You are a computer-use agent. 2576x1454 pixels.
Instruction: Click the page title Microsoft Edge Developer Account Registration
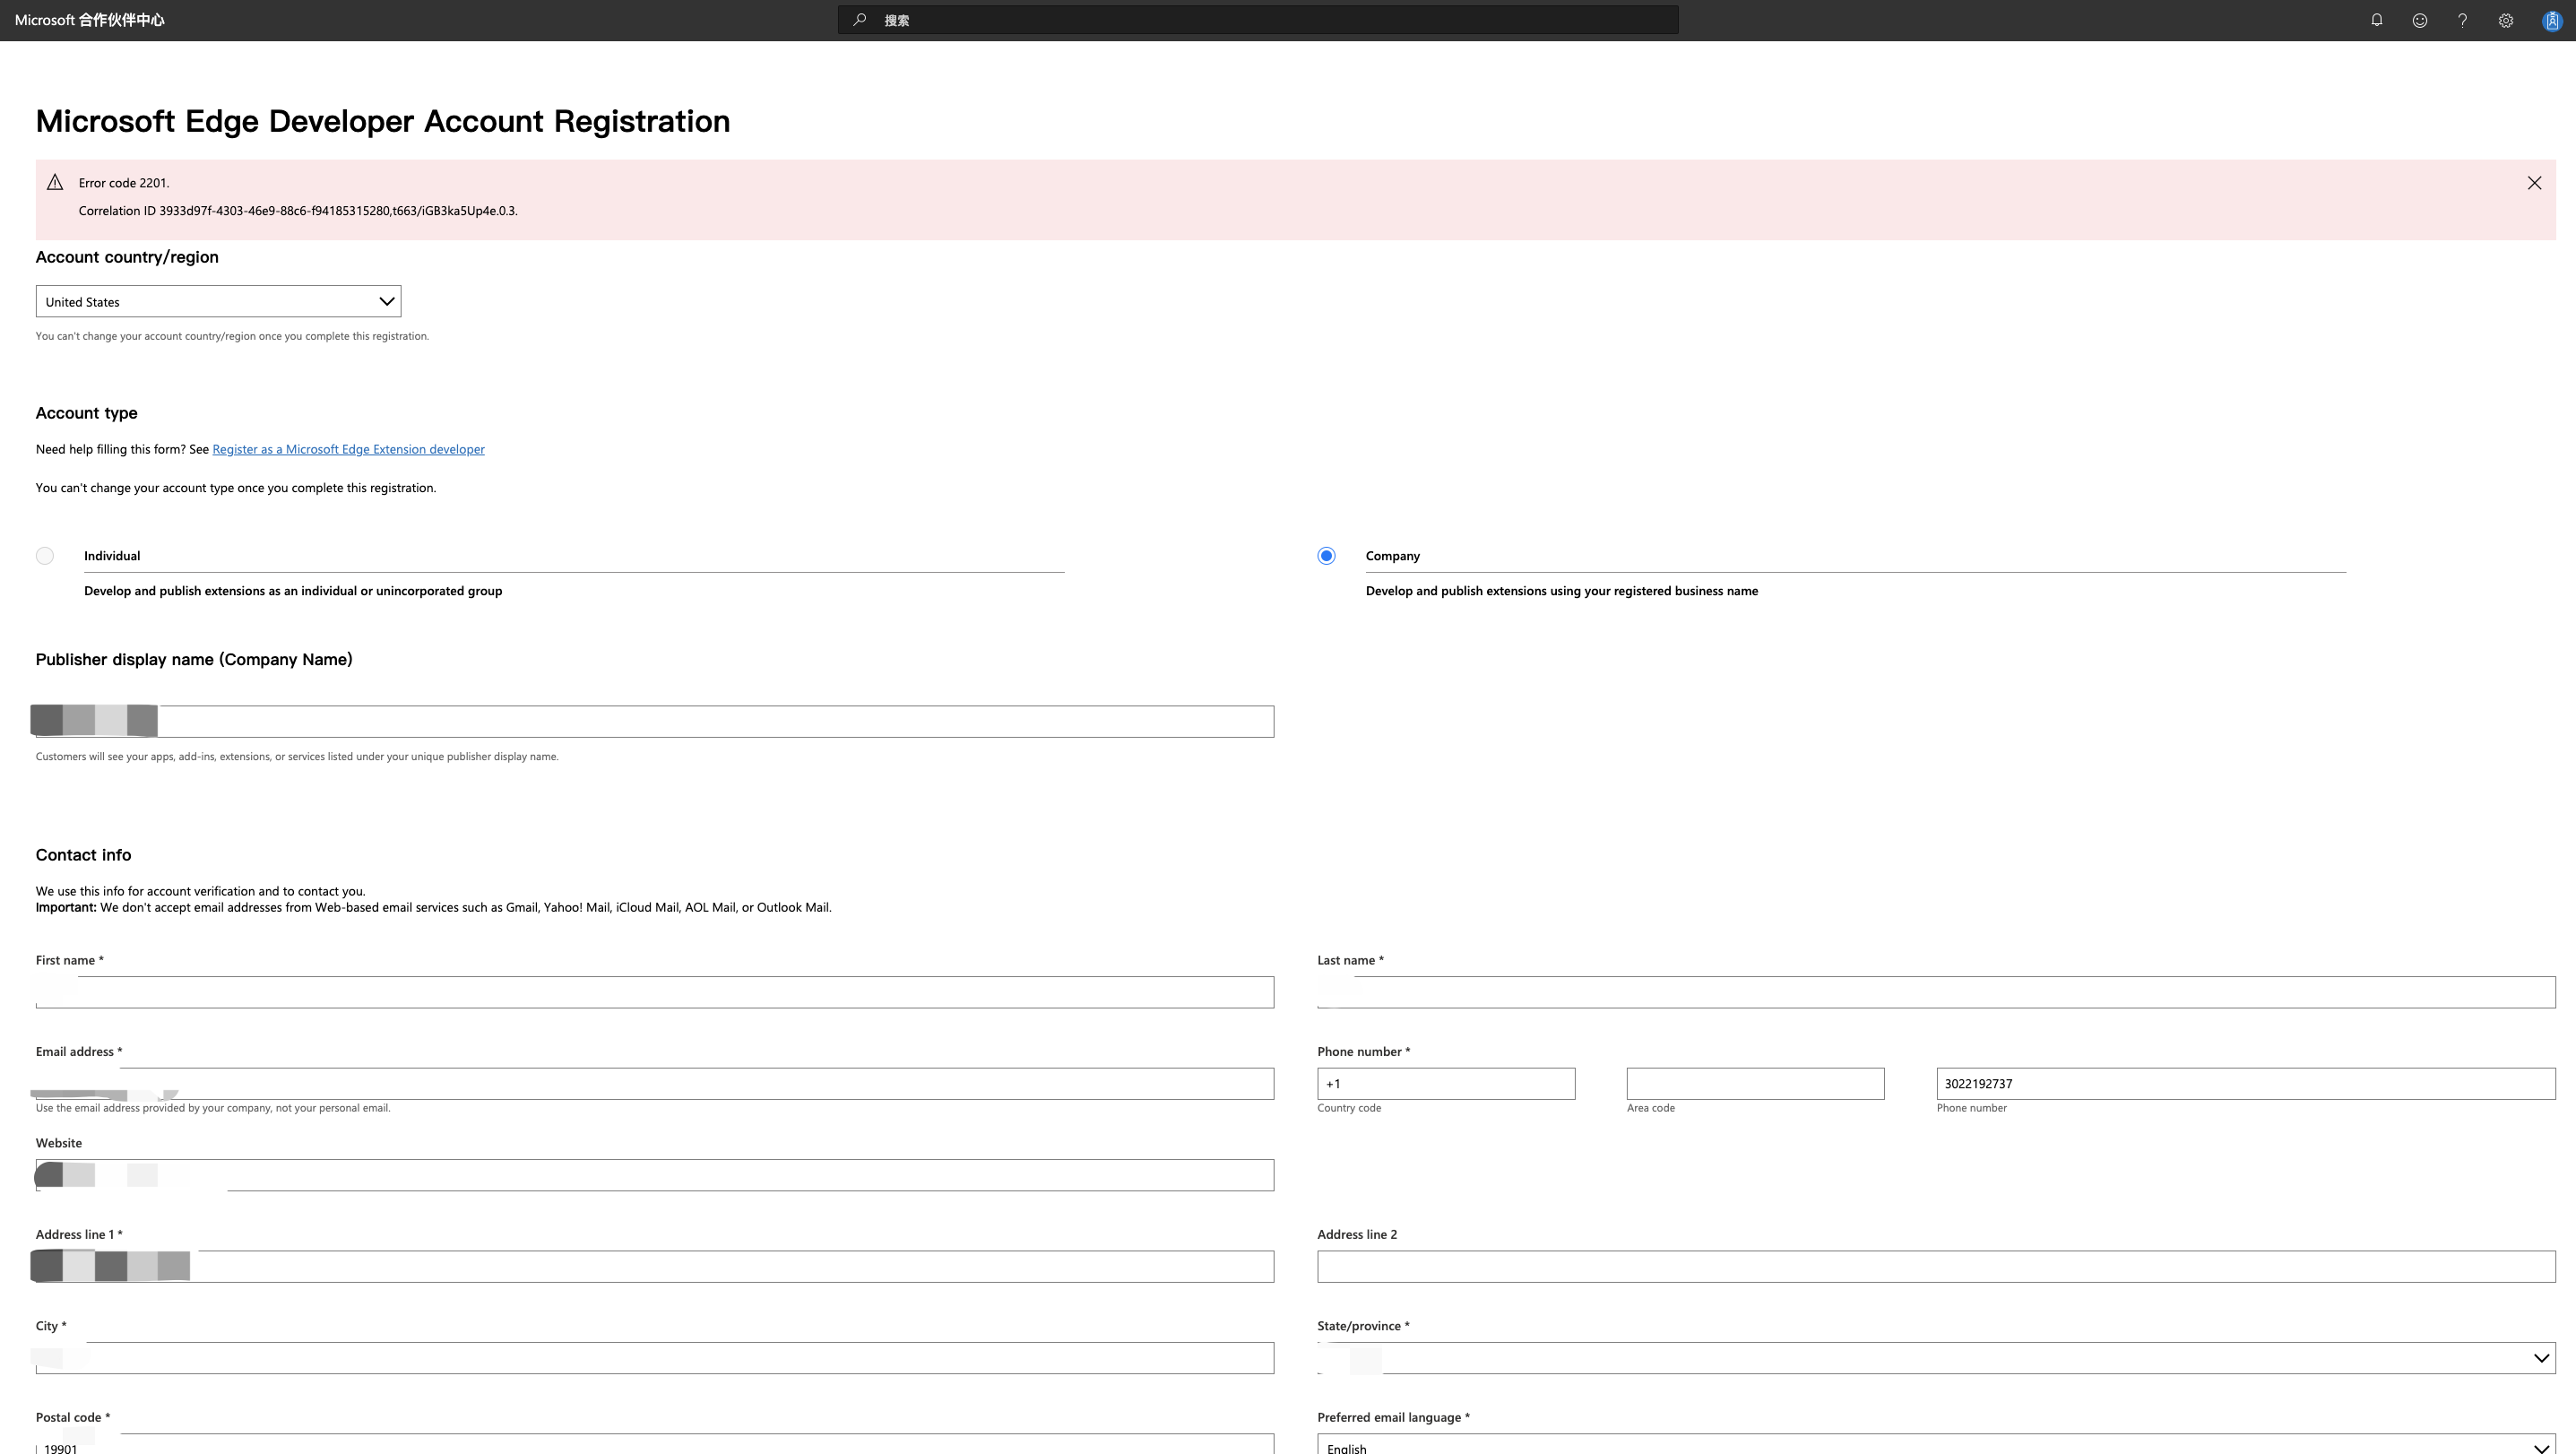tap(383, 121)
